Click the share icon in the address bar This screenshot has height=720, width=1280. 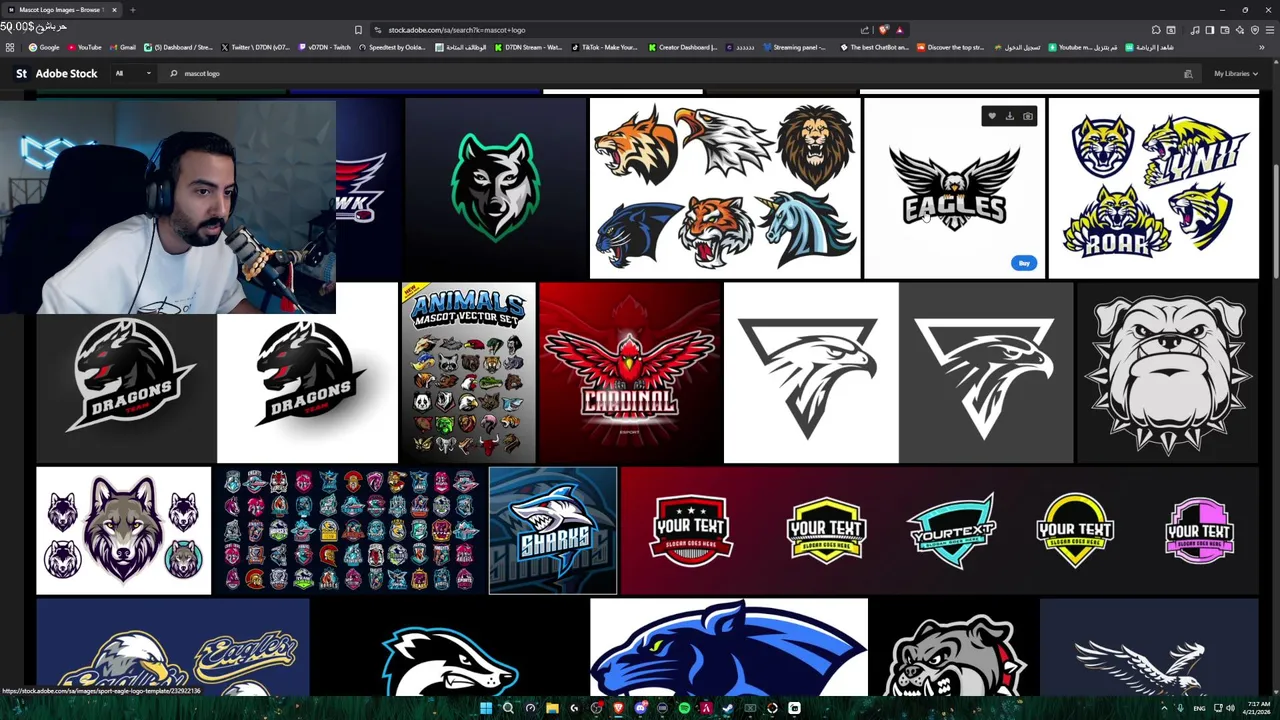click(x=864, y=30)
